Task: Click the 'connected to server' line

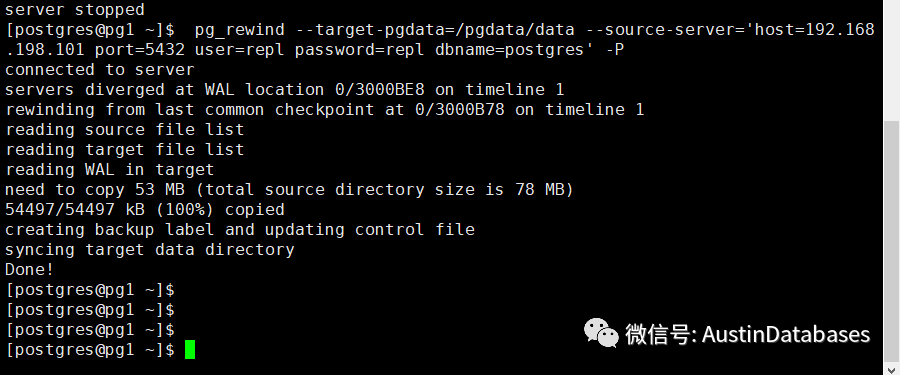Action: (x=100, y=69)
